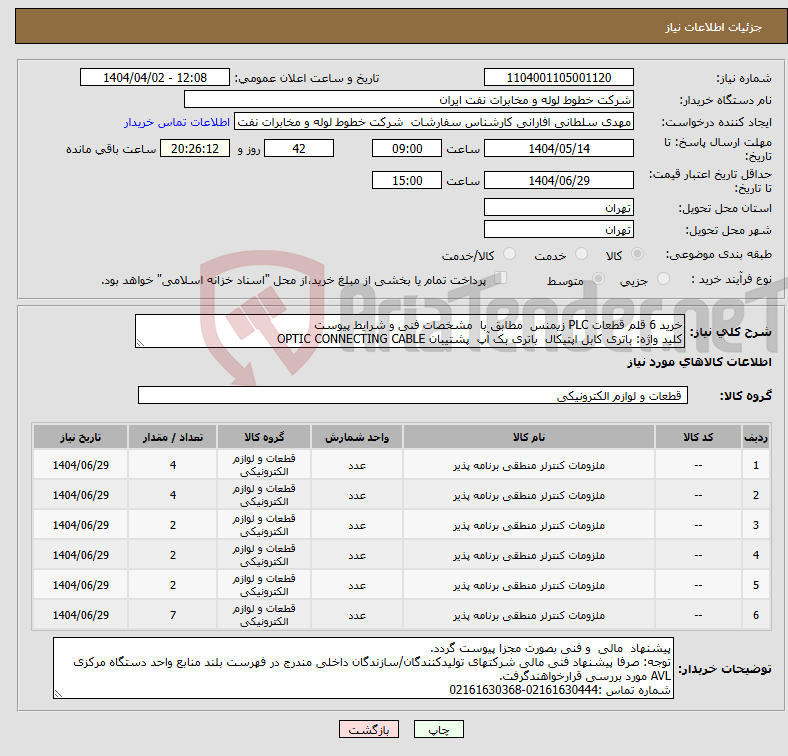Viewport: 788px width, 756px height.
Task: Toggle the treasury bonds payment checkbox
Action: (501, 278)
